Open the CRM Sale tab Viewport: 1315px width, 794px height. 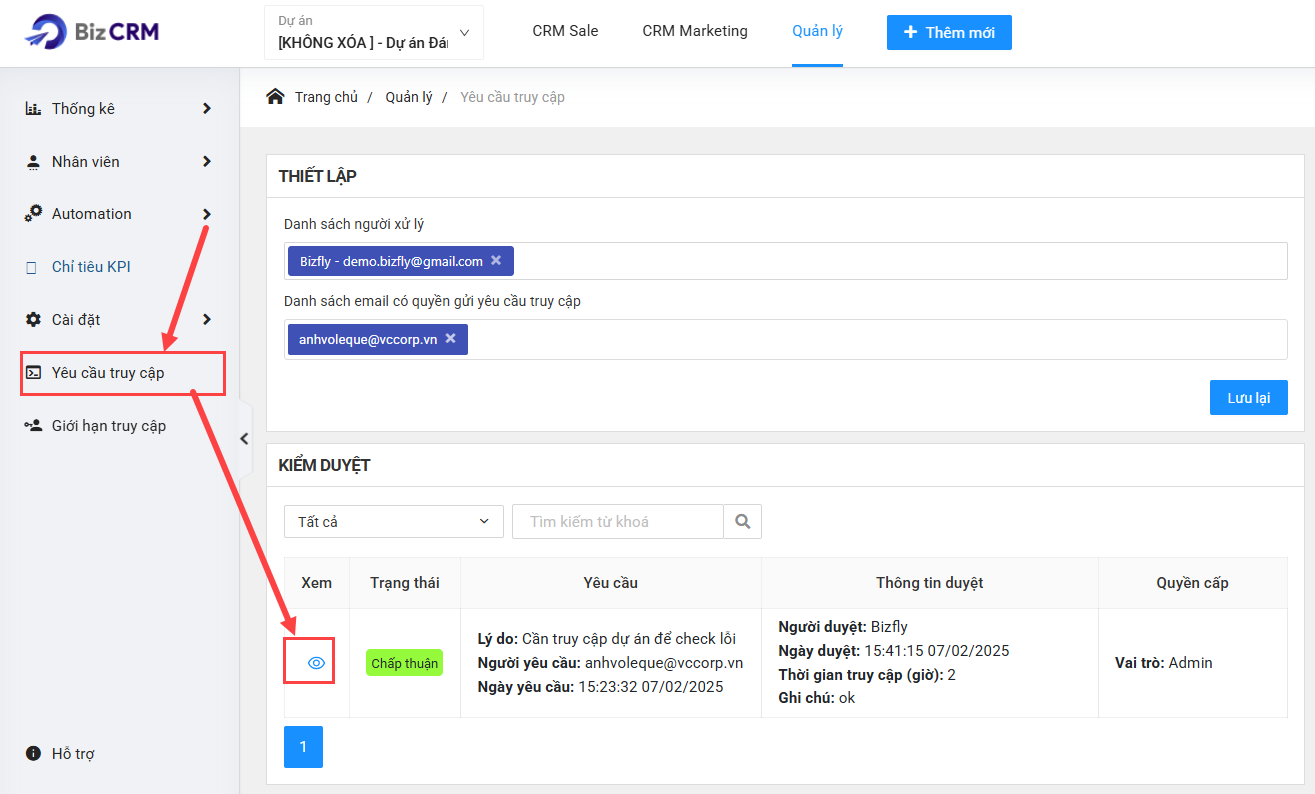565,31
